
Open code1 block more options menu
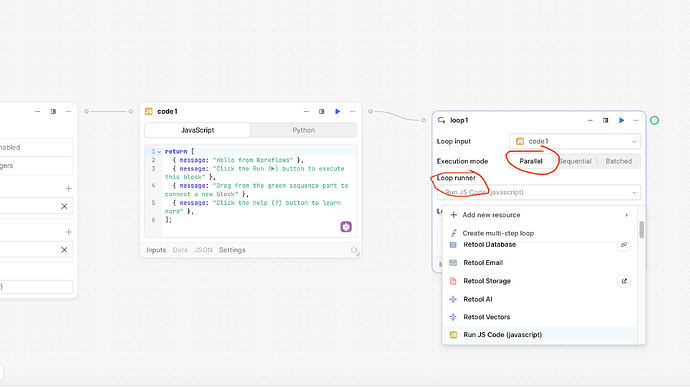[352, 111]
